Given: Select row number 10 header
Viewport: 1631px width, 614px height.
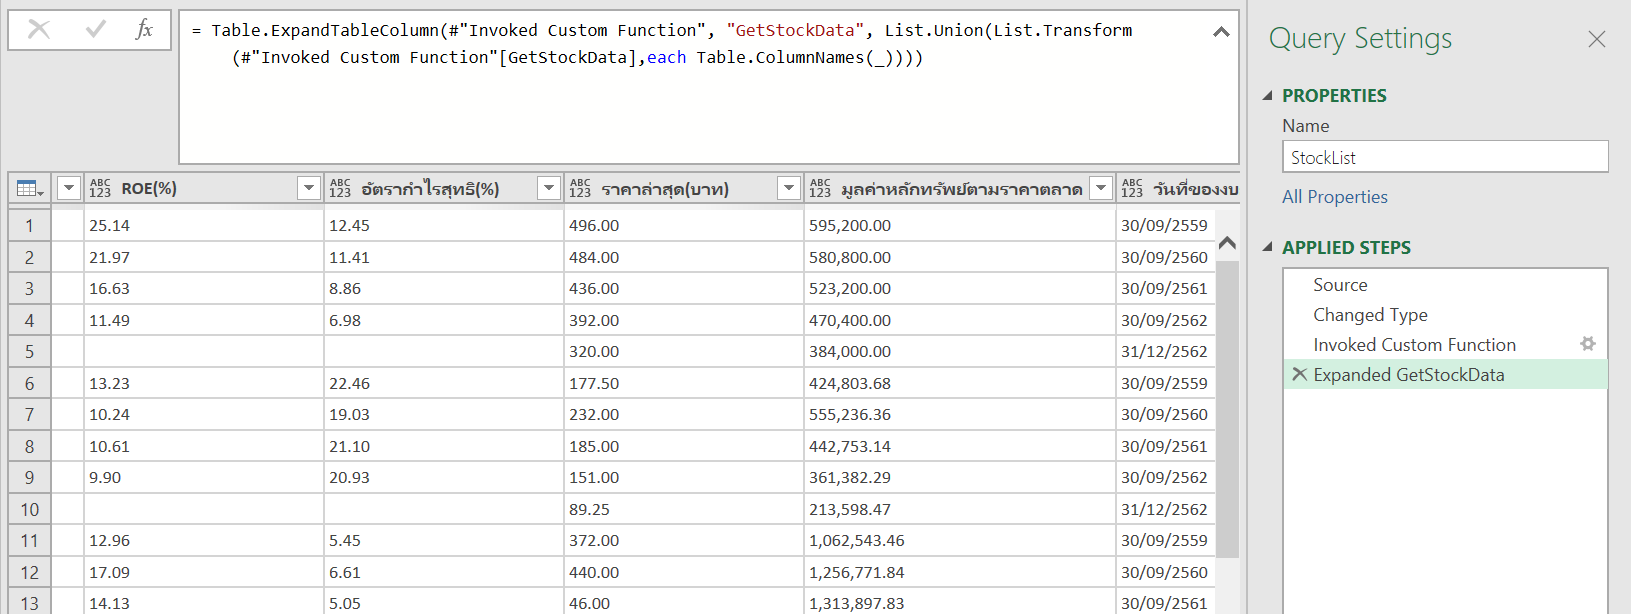Looking at the screenshot, I should [x=29, y=510].
